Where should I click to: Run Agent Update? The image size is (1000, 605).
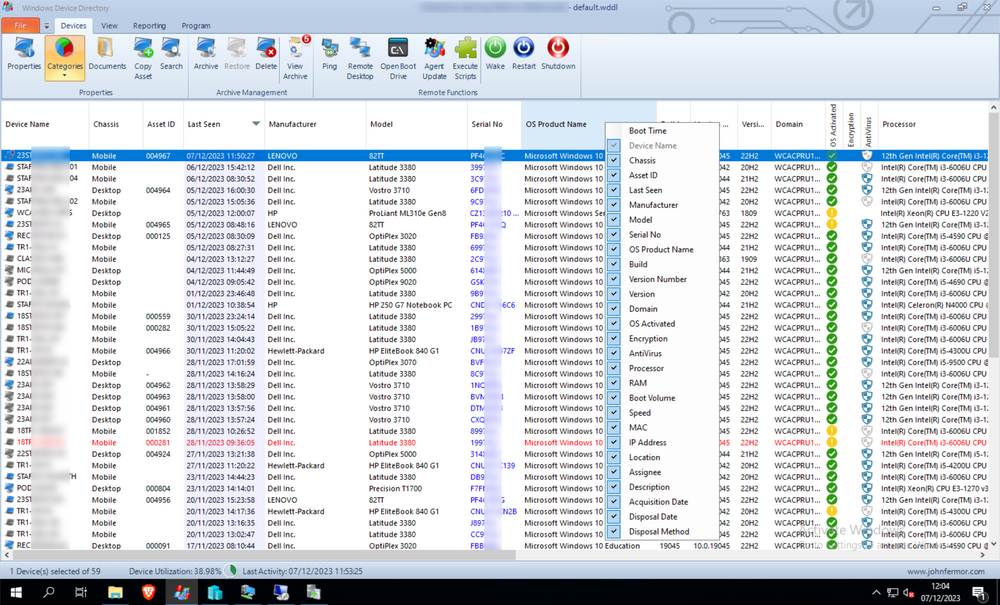434,59
